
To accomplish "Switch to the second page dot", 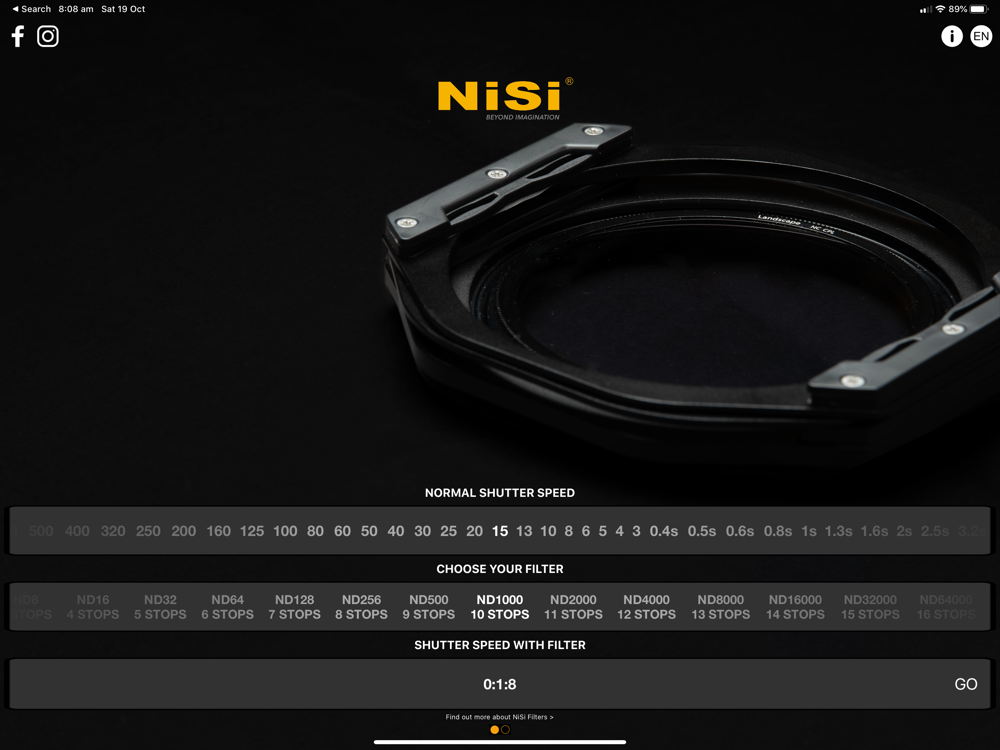I will pyautogui.click(x=506, y=730).
